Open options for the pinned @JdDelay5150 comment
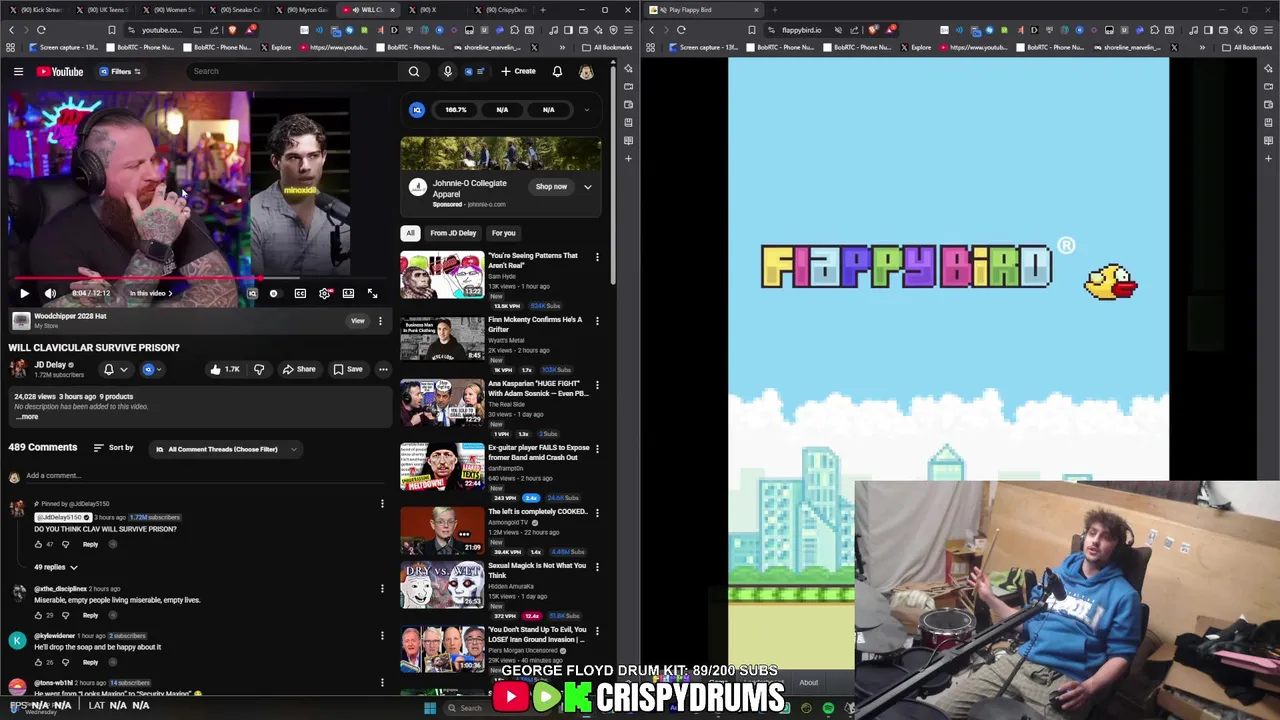The height and width of the screenshot is (720, 1280). [x=382, y=504]
